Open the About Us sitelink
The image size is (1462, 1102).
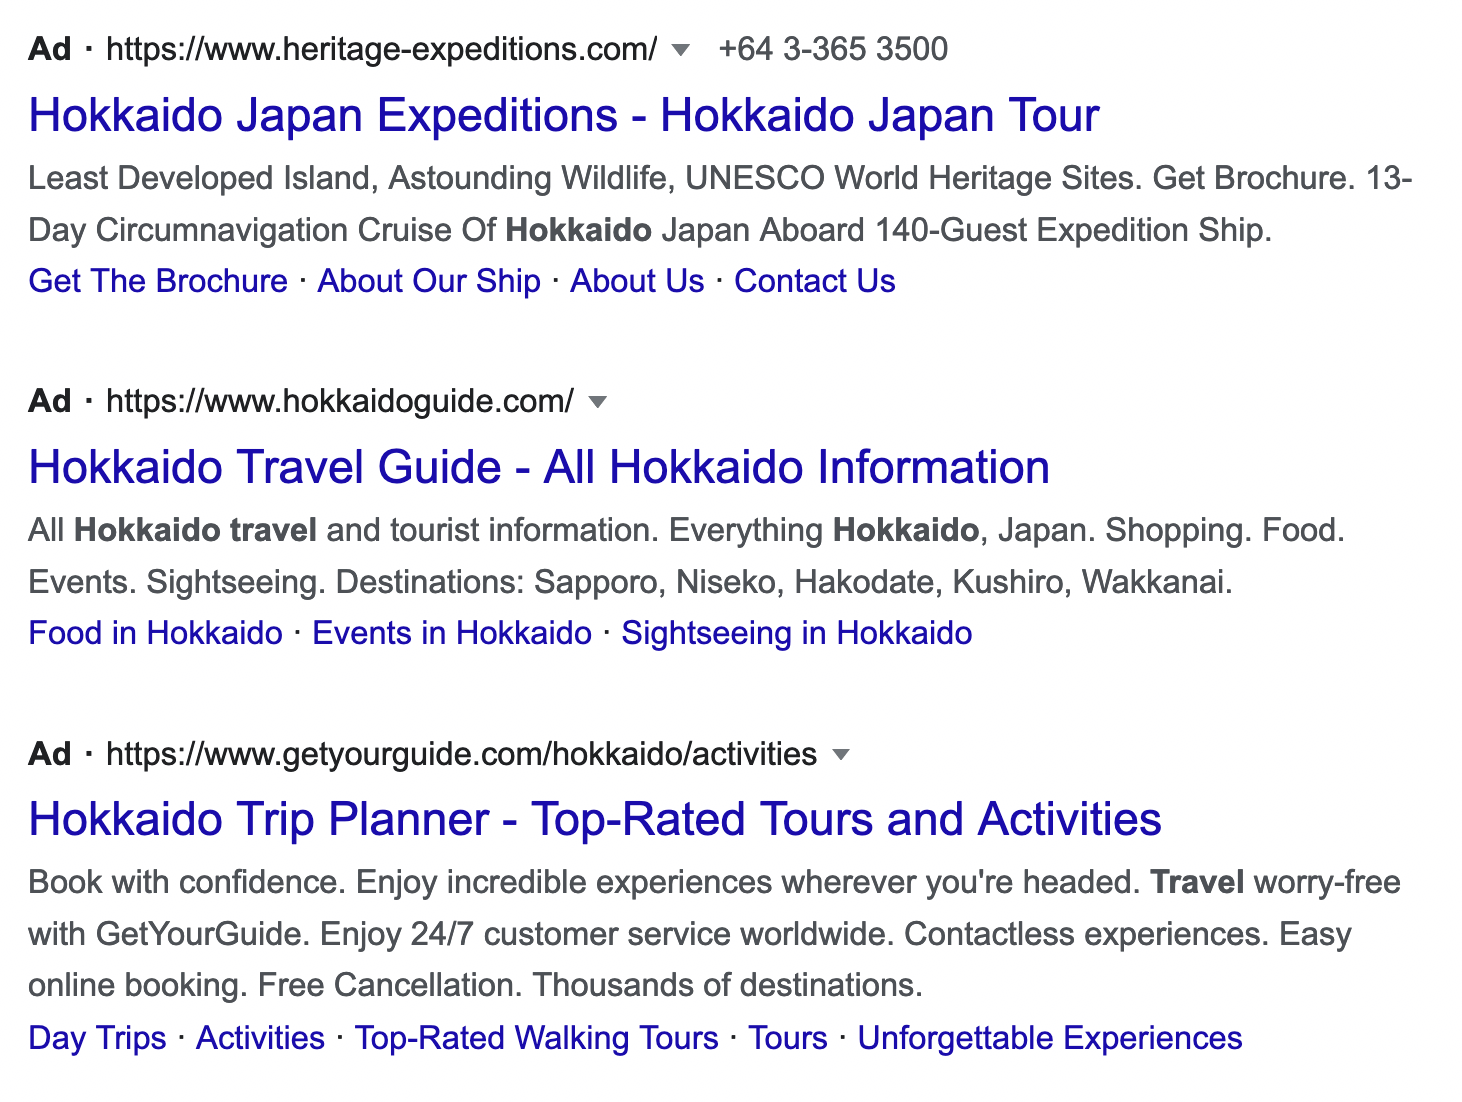pos(637,281)
